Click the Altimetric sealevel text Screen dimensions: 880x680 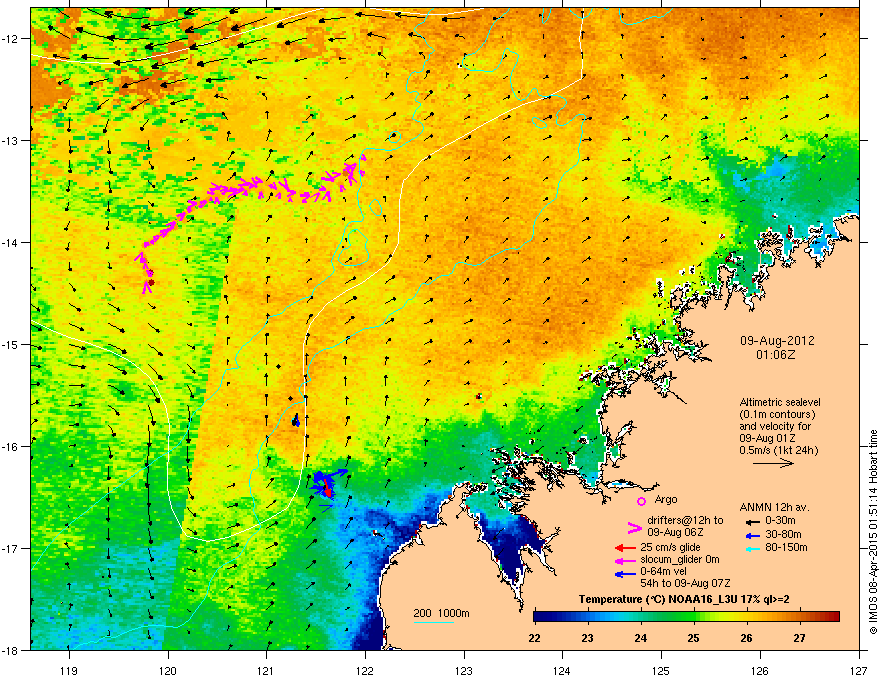click(780, 402)
